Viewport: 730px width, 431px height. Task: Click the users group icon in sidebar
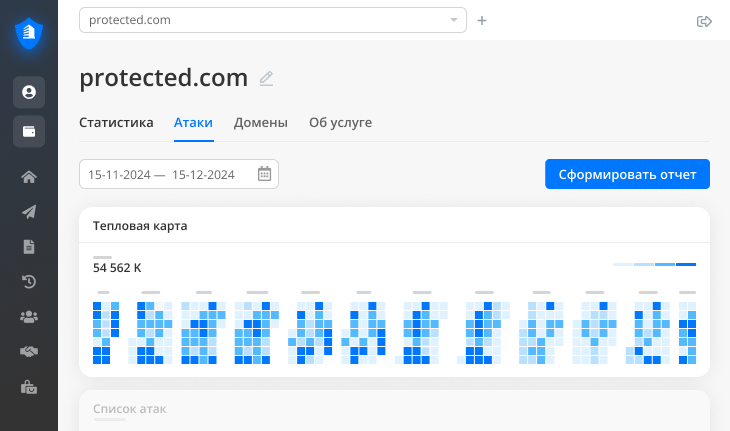point(29,316)
